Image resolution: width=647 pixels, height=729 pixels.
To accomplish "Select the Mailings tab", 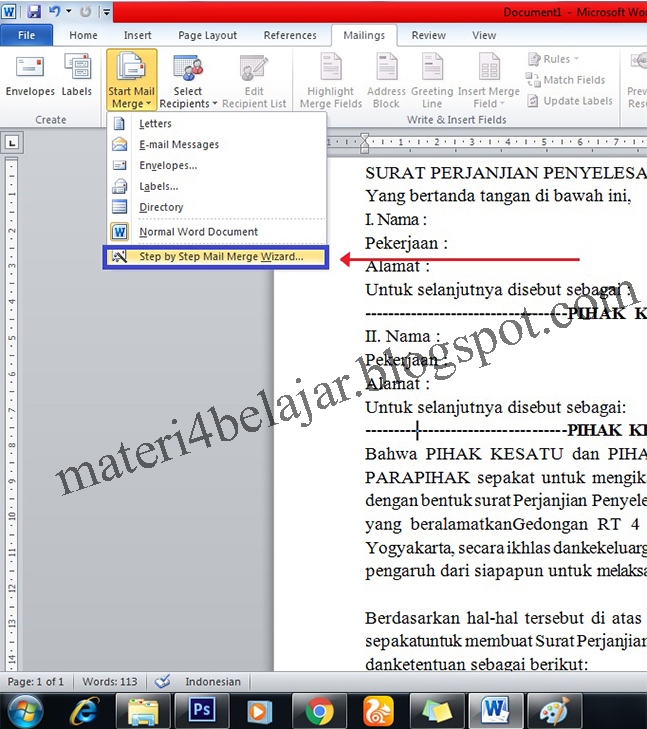I will pos(364,35).
